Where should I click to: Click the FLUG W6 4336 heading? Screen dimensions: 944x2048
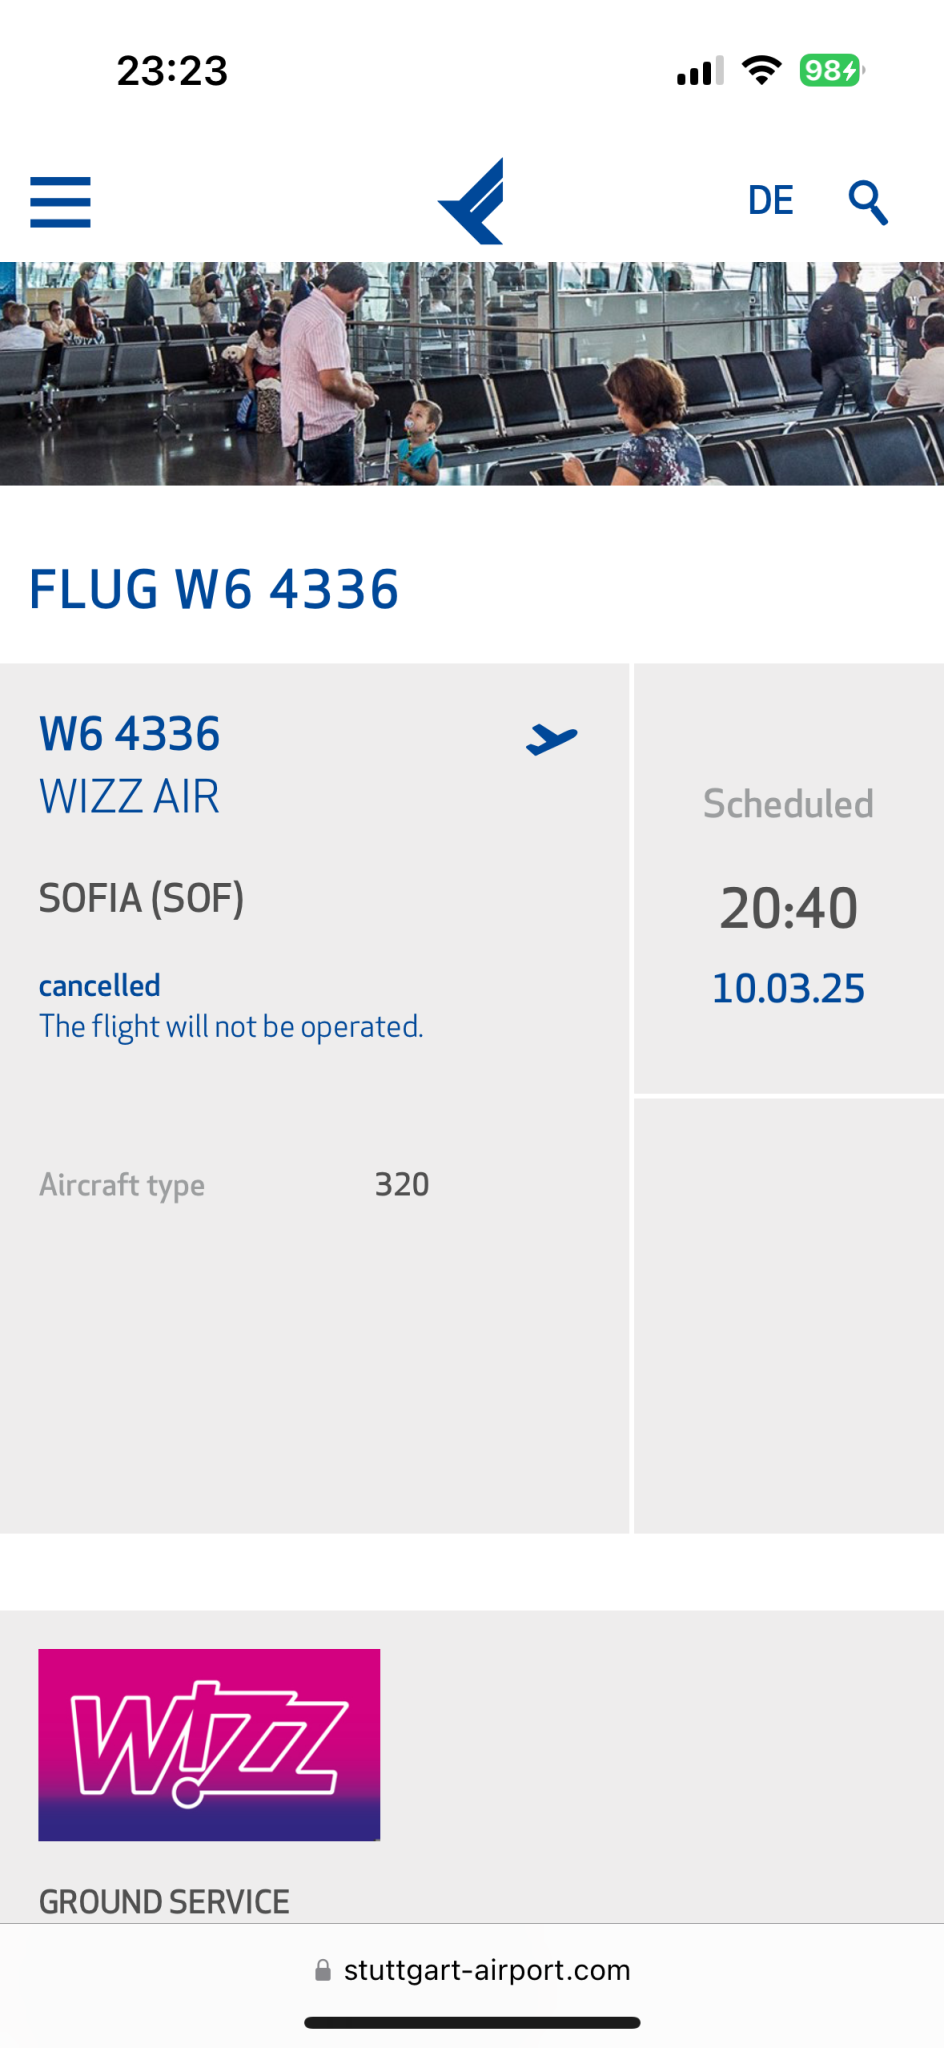(214, 589)
